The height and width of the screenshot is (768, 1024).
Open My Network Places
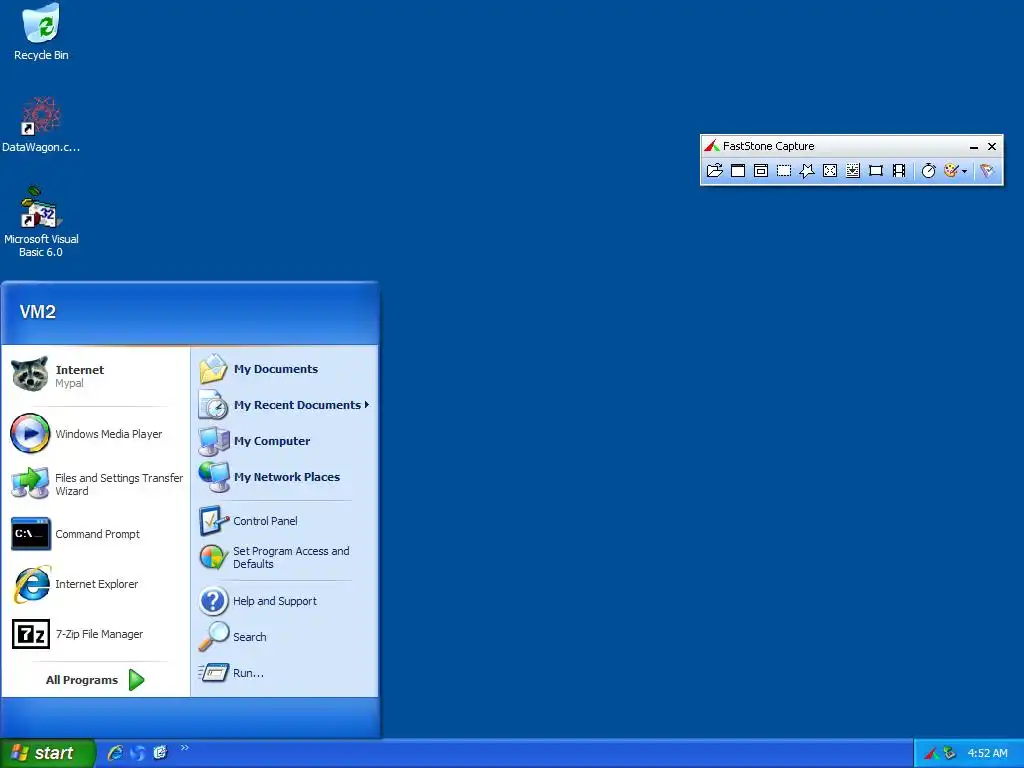[x=285, y=477]
